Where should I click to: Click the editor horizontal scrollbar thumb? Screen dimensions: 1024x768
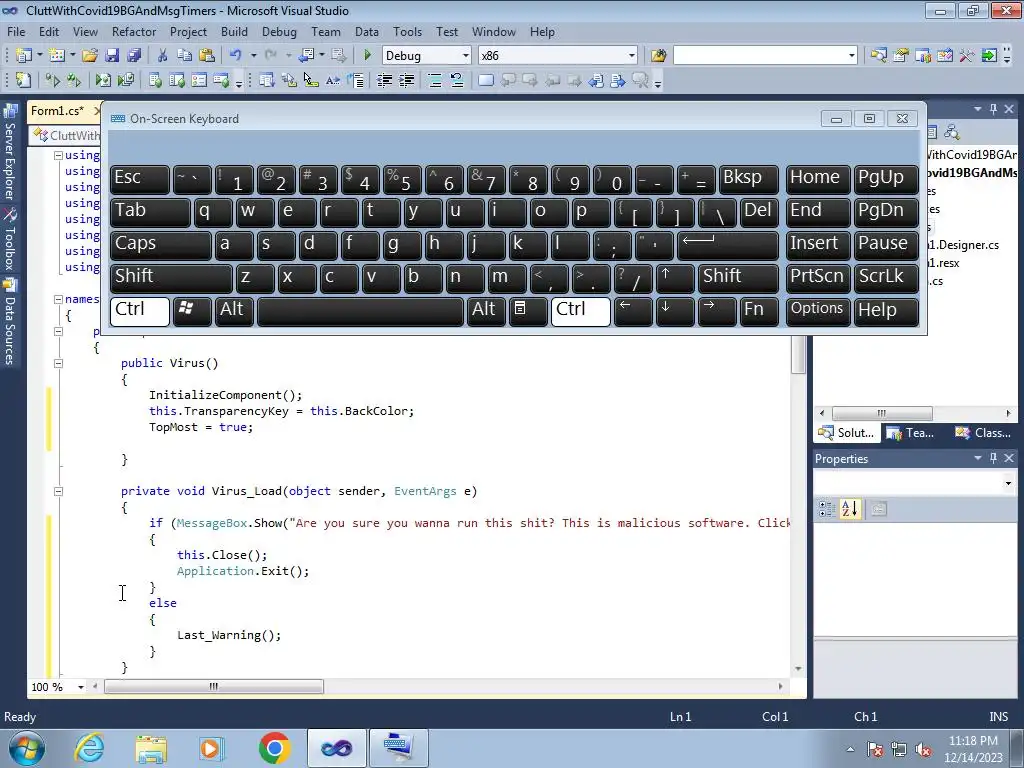point(214,686)
